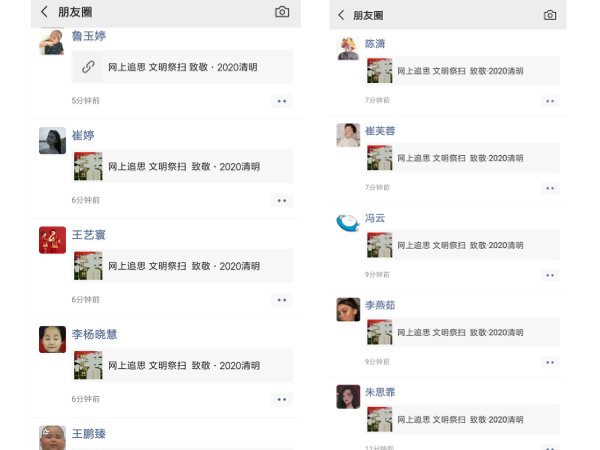Open more options under 李燕茹's post
The width and height of the screenshot is (600, 450).
point(550,361)
